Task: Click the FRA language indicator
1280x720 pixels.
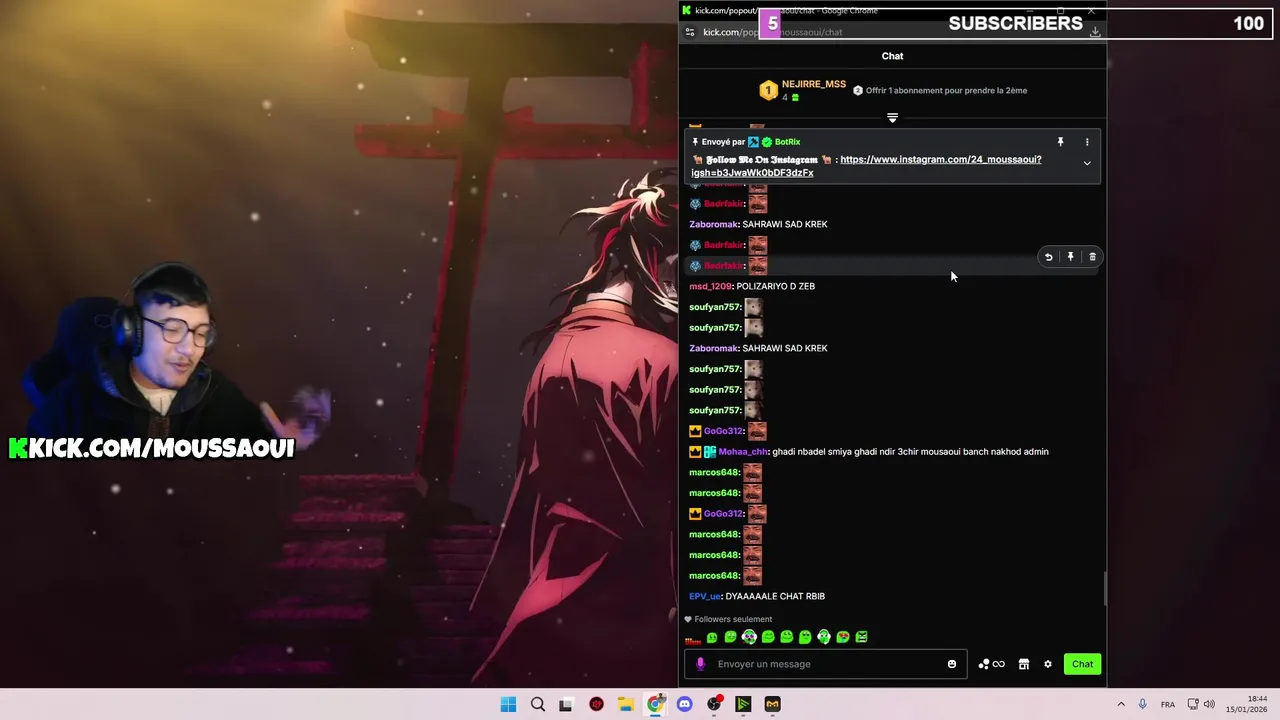Action: [x=1168, y=704]
